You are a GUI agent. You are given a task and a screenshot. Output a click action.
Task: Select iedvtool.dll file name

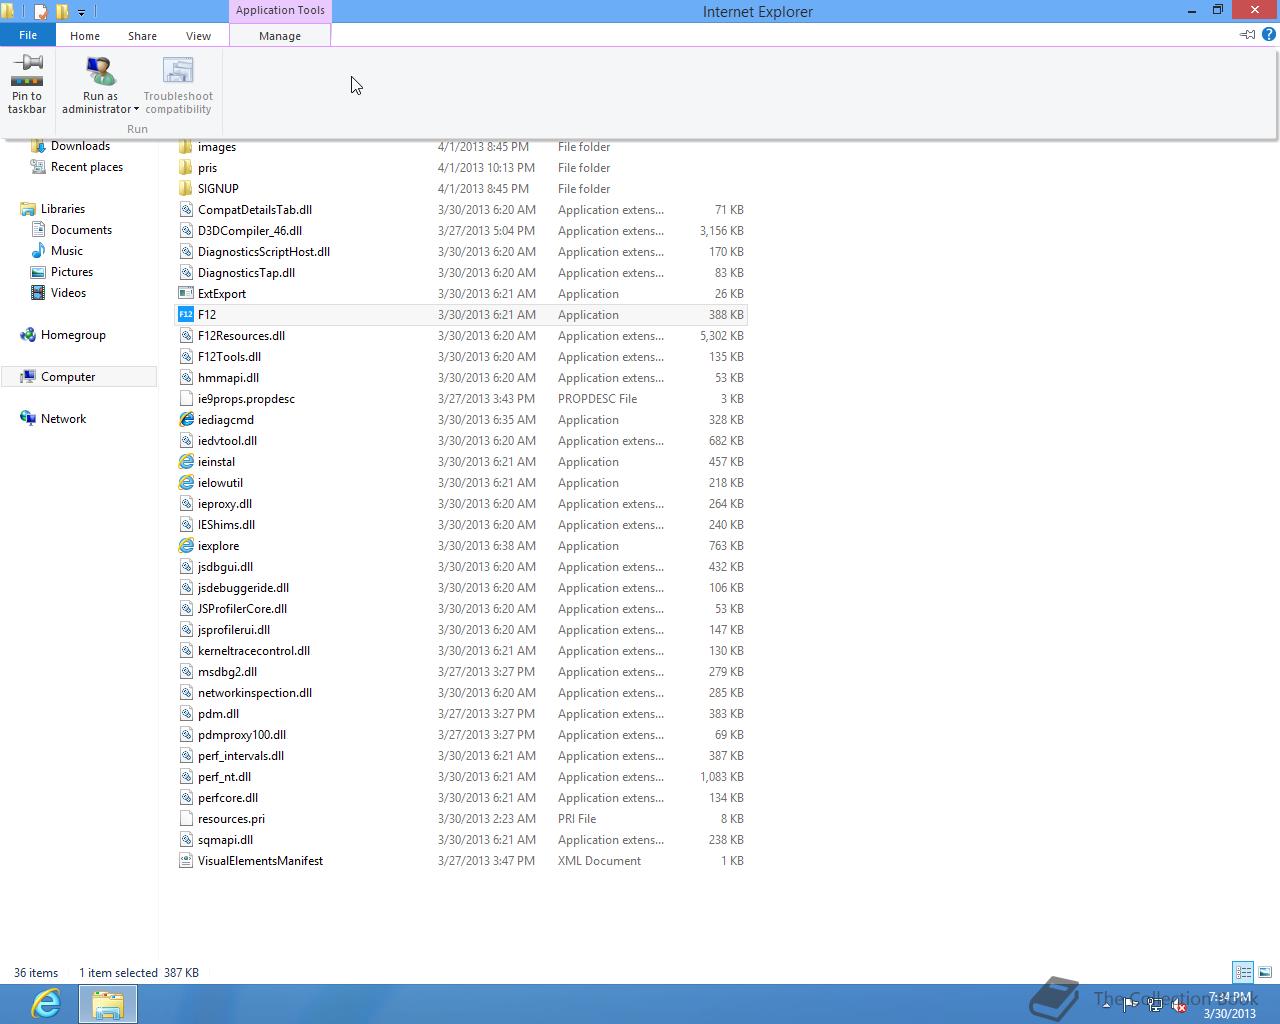pos(227,441)
